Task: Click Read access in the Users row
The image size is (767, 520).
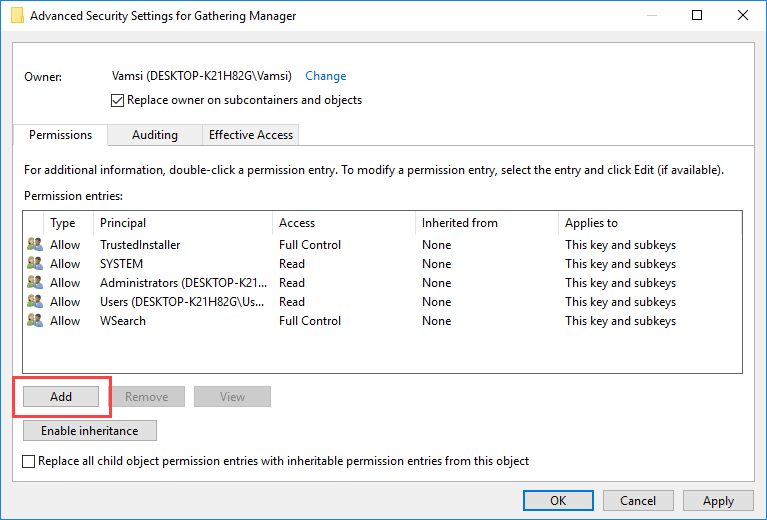Action: pos(292,302)
